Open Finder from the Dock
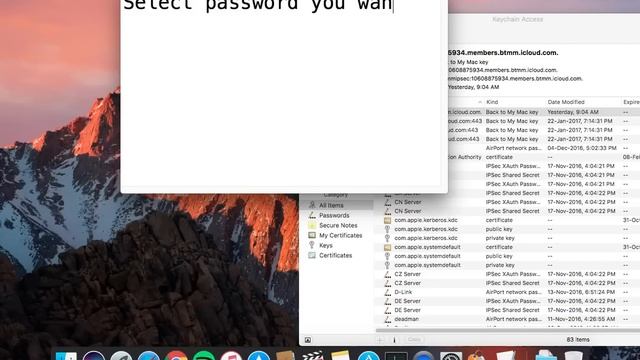 [x=66, y=356]
